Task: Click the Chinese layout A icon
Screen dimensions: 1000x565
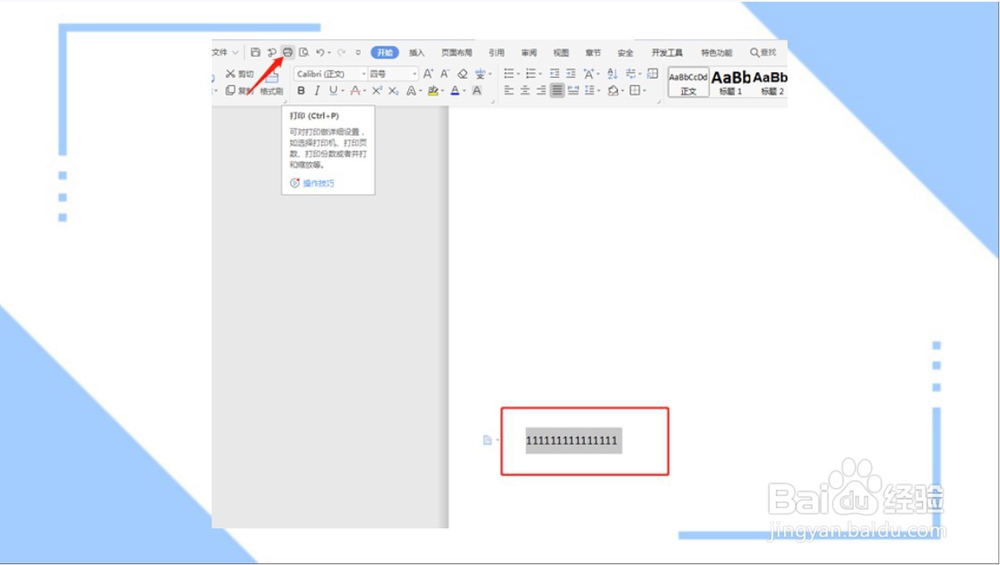Action: 589,74
